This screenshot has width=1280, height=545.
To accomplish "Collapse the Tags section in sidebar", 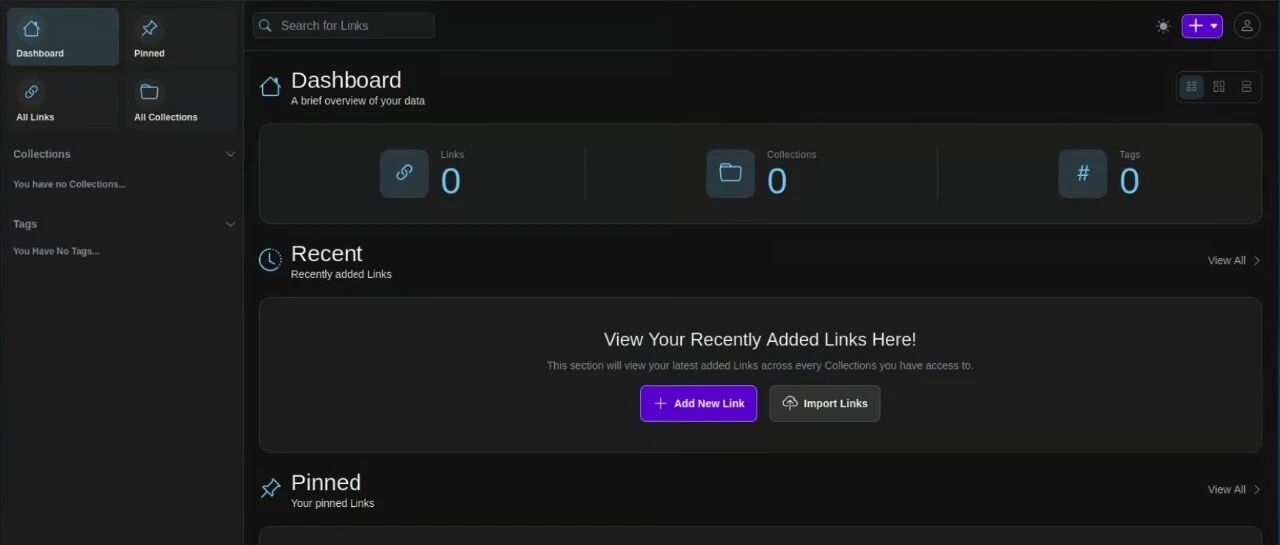I will coord(230,224).
